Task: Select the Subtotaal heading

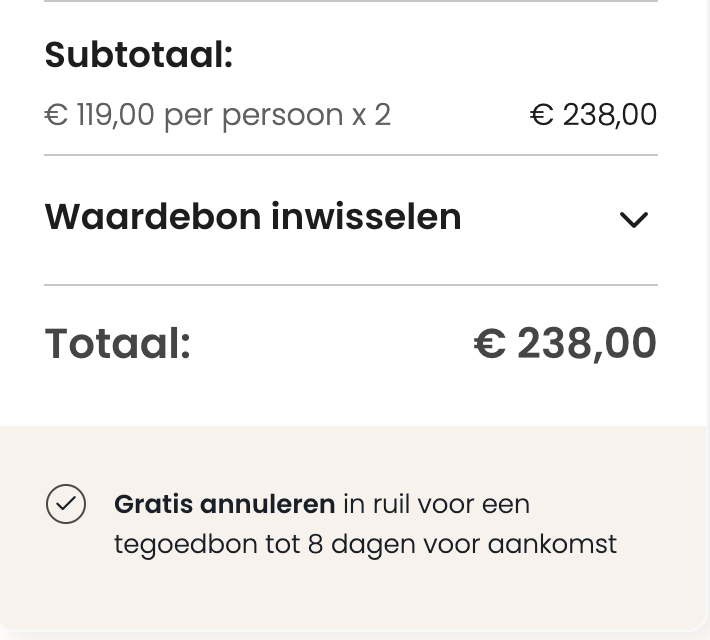Action: (139, 56)
